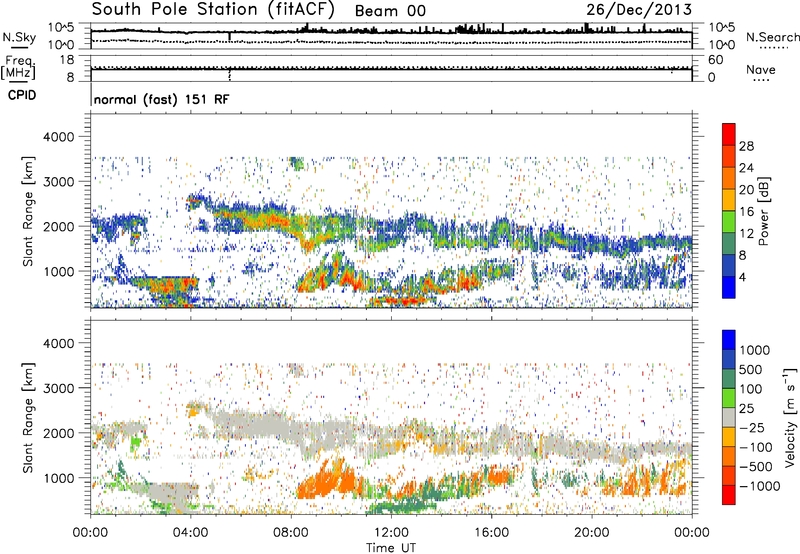Click the 8–12 dB dark green Power swatch
Viewport: 800px width, 554px height.
tap(729, 244)
